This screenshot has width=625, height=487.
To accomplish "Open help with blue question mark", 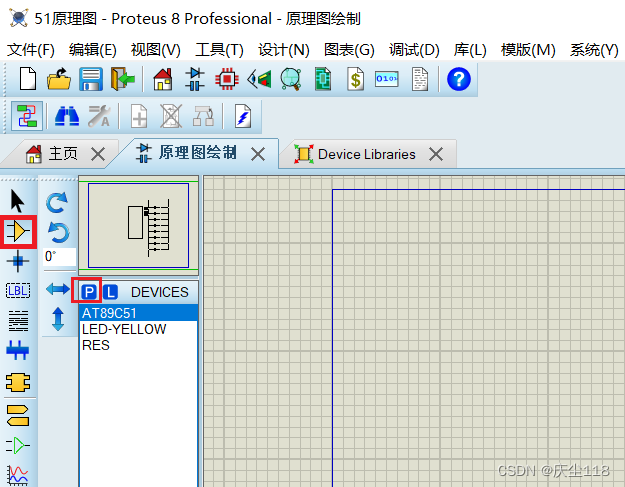I will click(459, 79).
